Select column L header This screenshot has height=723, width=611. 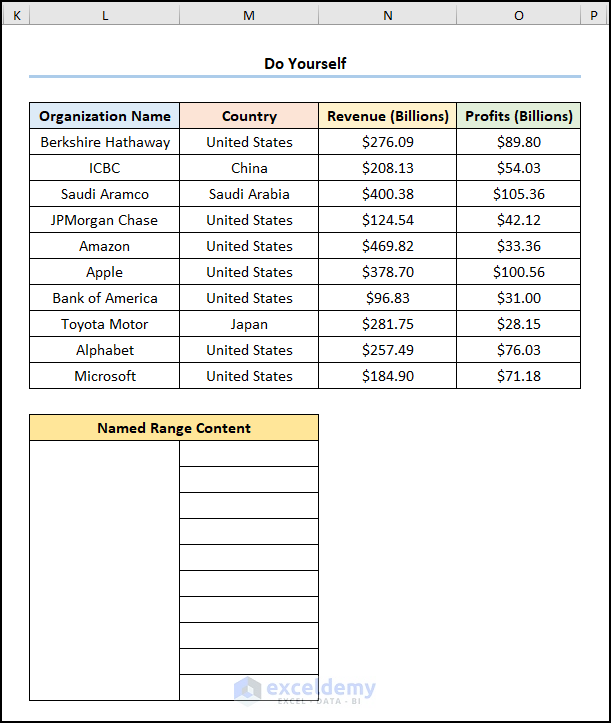point(105,16)
